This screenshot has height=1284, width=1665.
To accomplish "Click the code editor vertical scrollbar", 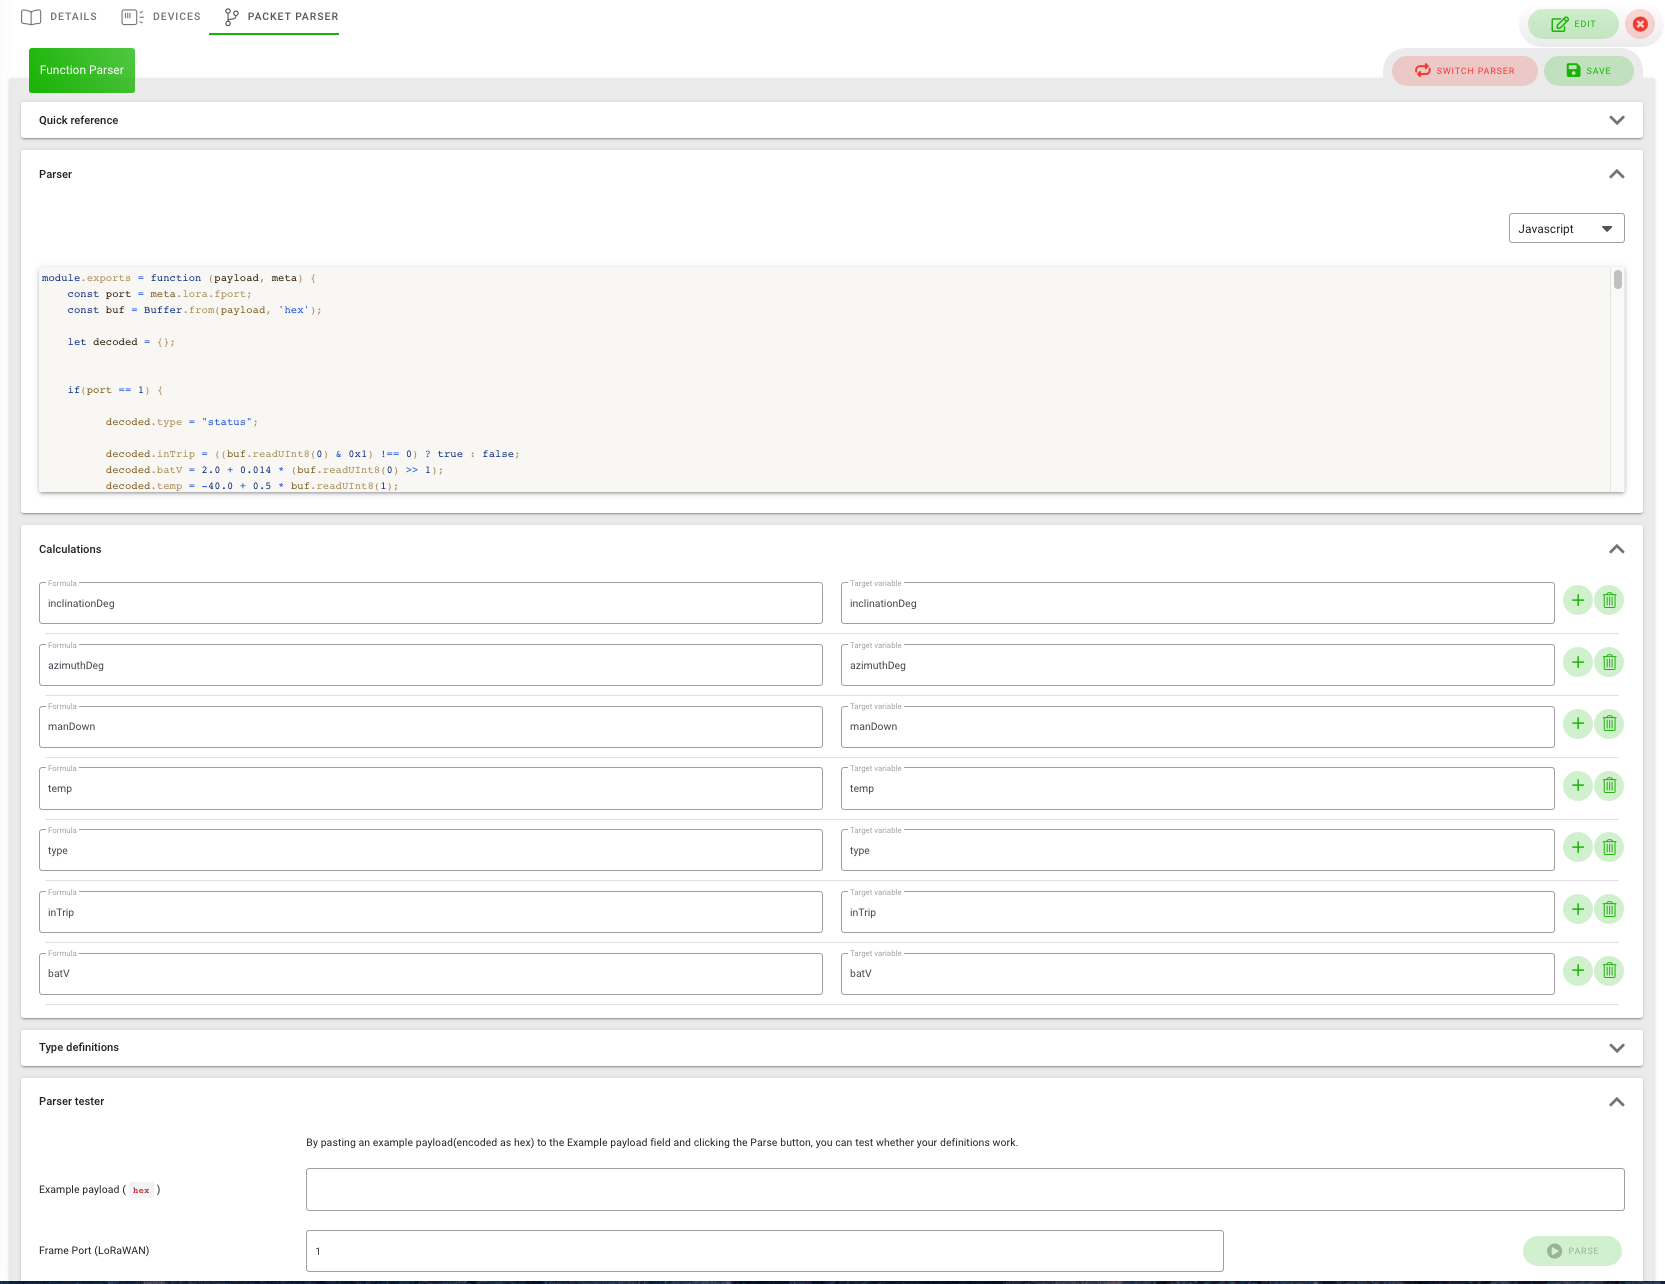I will pos(1617,280).
